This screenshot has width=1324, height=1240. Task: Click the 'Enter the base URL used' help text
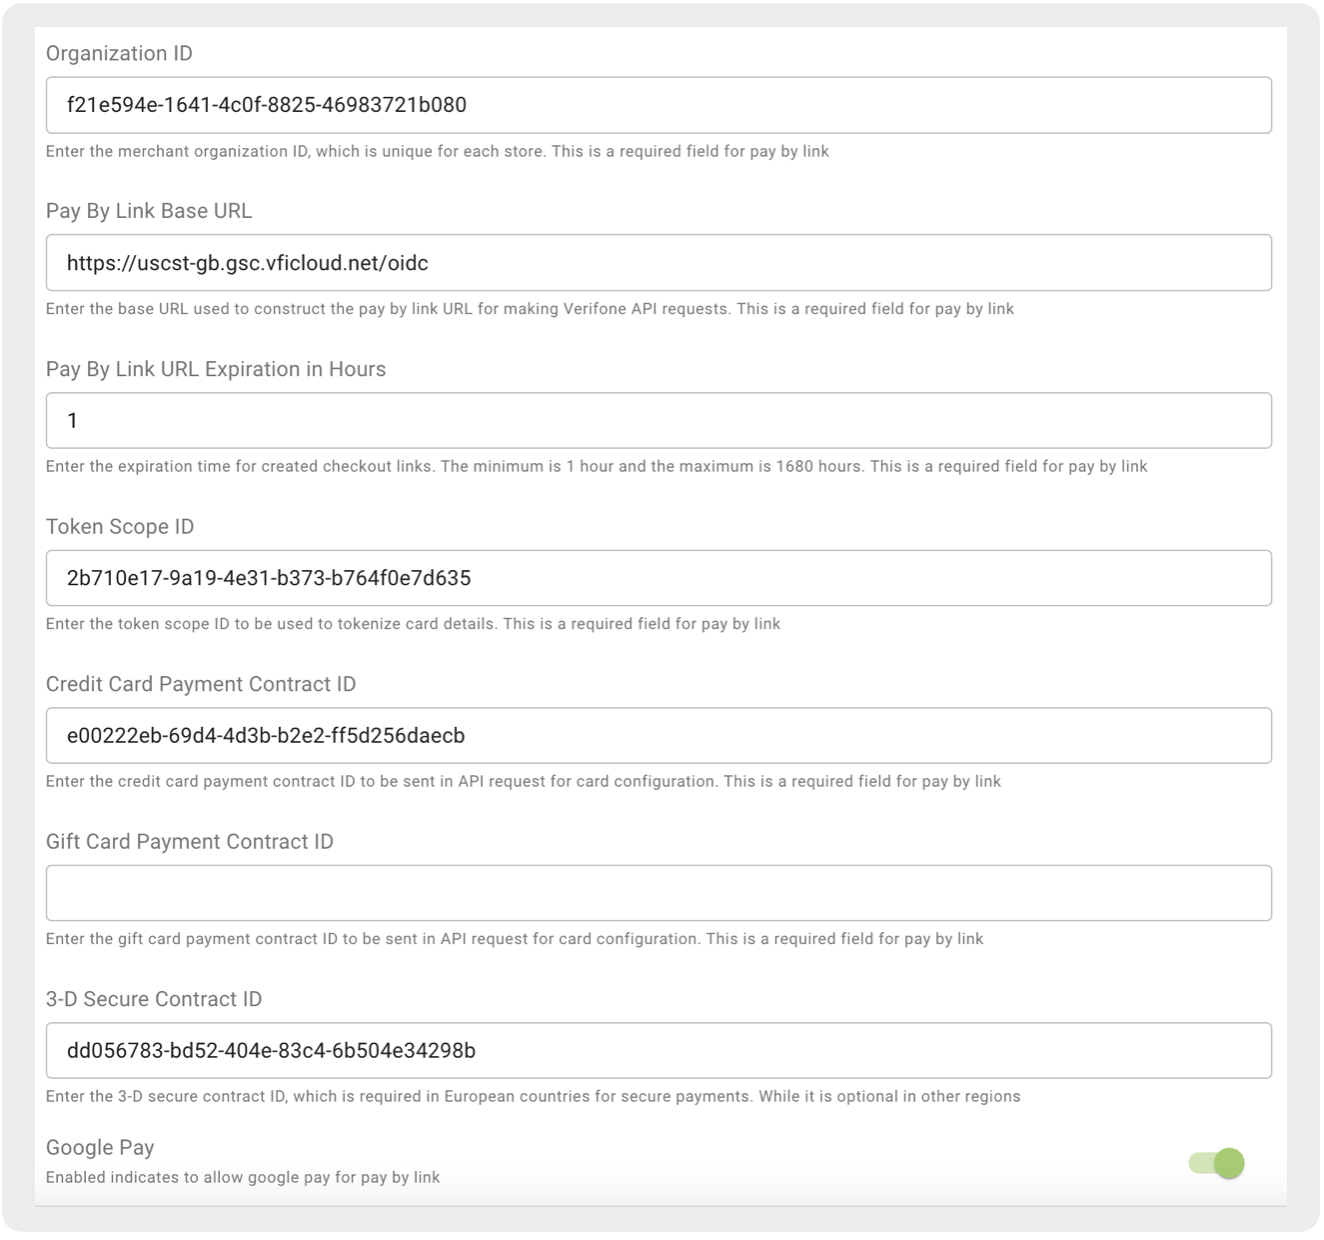pyautogui.click(x=530, y=309)
